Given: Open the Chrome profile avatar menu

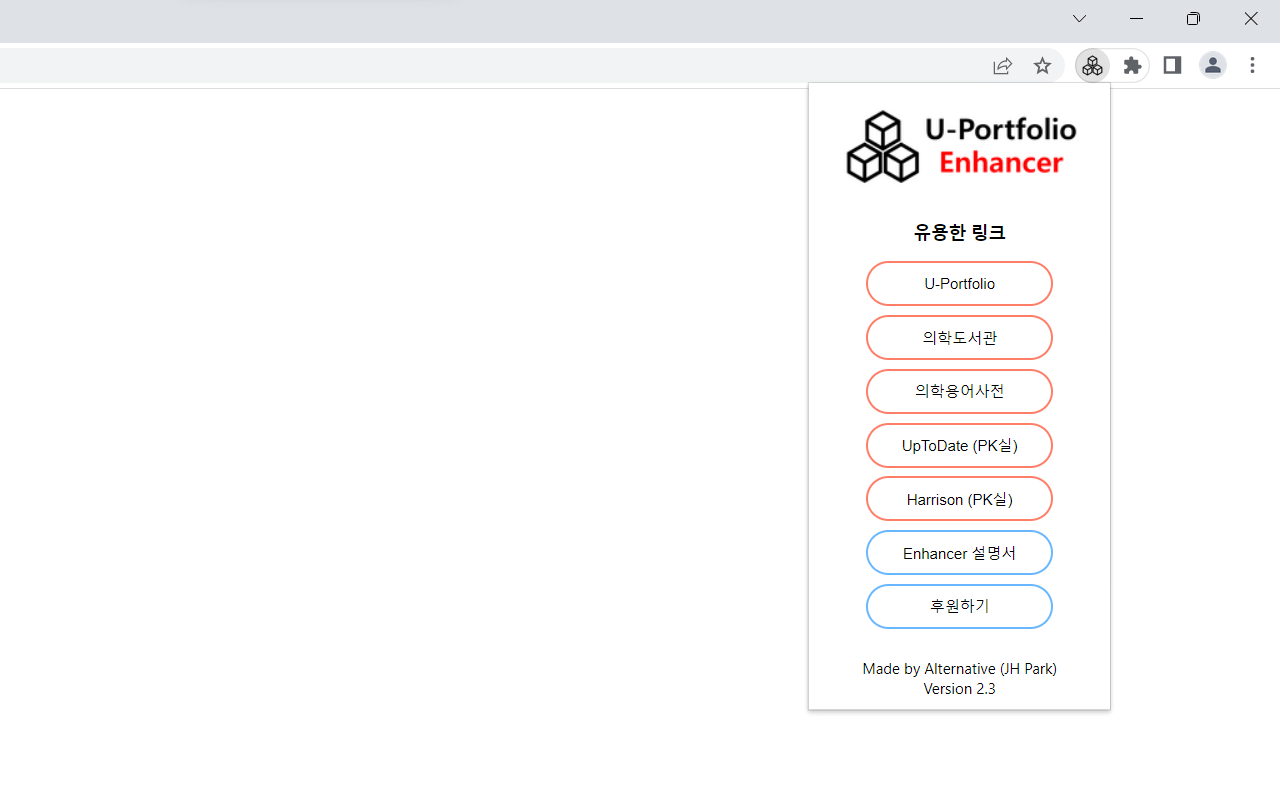Looking at the screenshot, I should point(1212,66).
